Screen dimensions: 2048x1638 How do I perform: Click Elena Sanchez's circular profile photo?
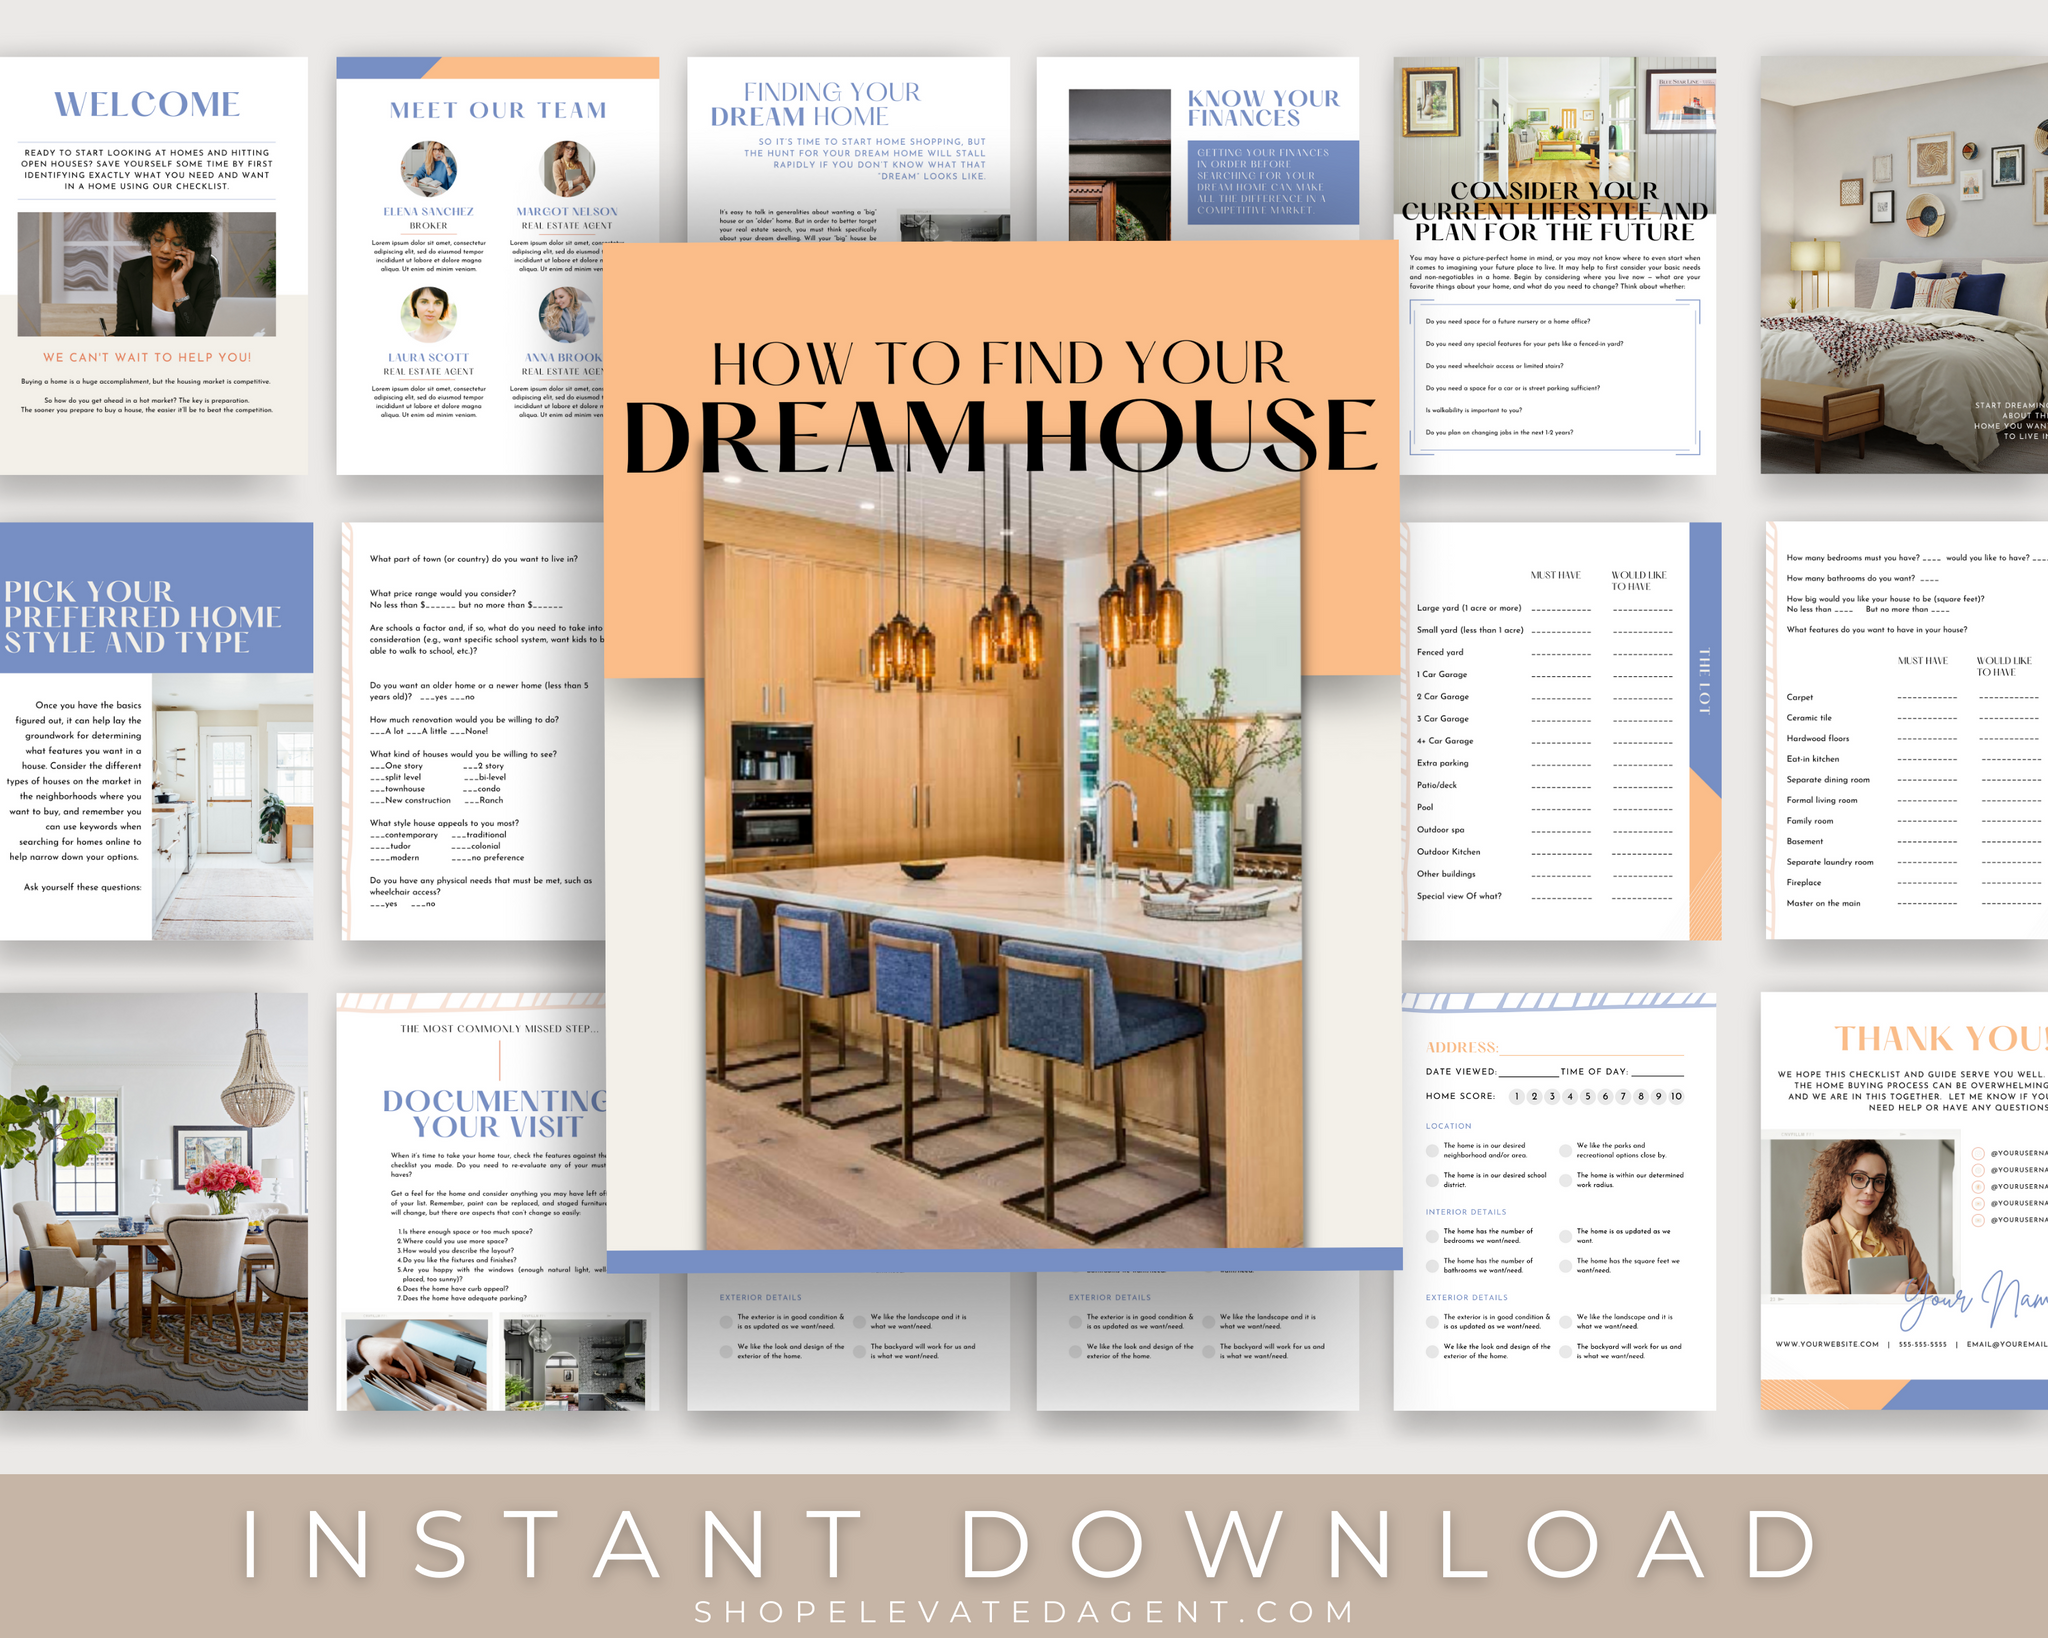click(x=428, y=168)
